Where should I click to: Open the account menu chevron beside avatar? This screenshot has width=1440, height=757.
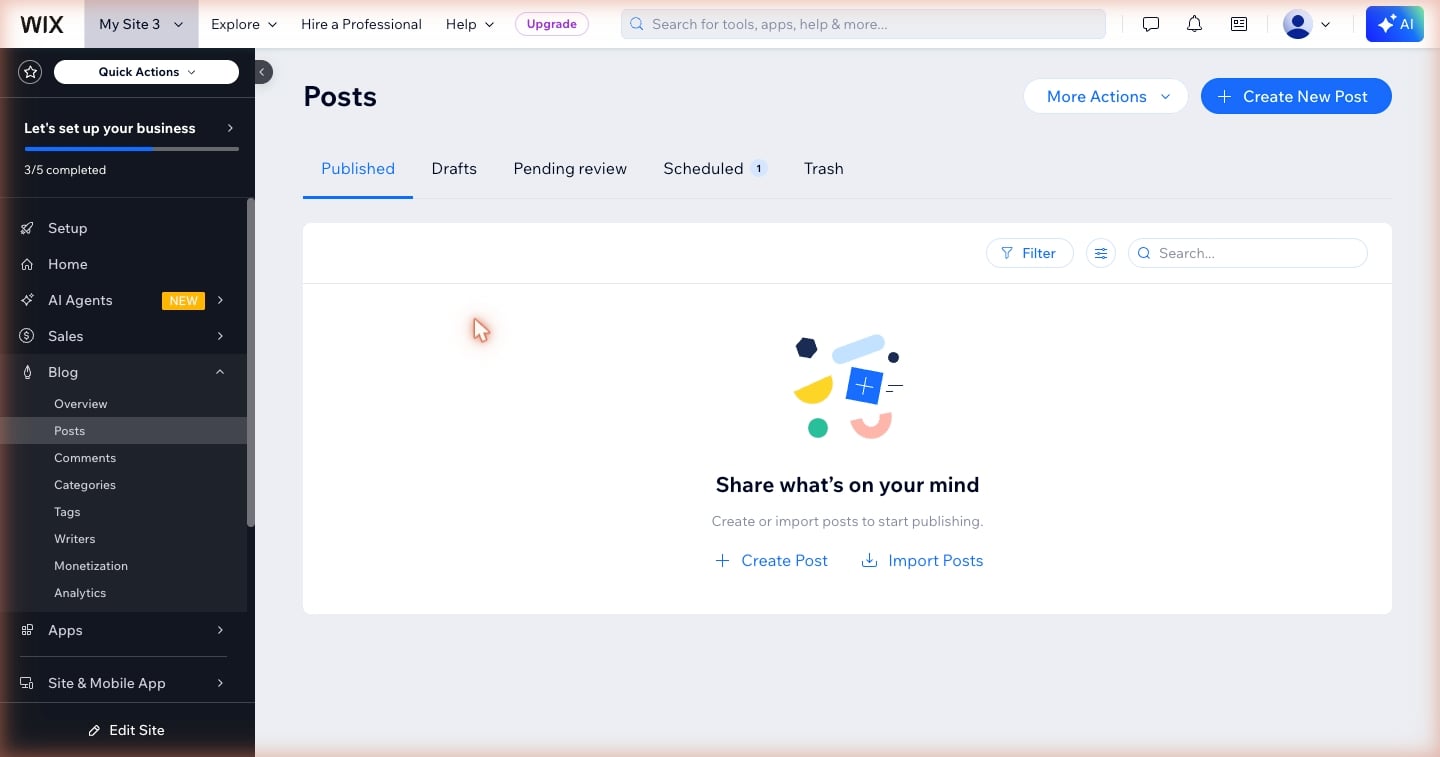[x=1326, y=25]
